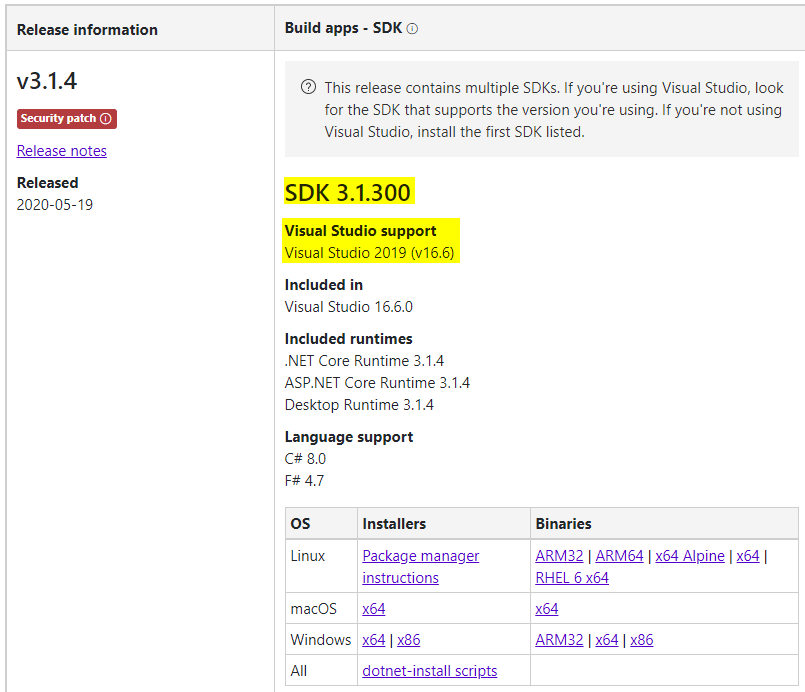Download the Windows x64 binary from Binaries column
Viewport: 805px width, 692px height.
pyautogui.click(x=606, y=639)
